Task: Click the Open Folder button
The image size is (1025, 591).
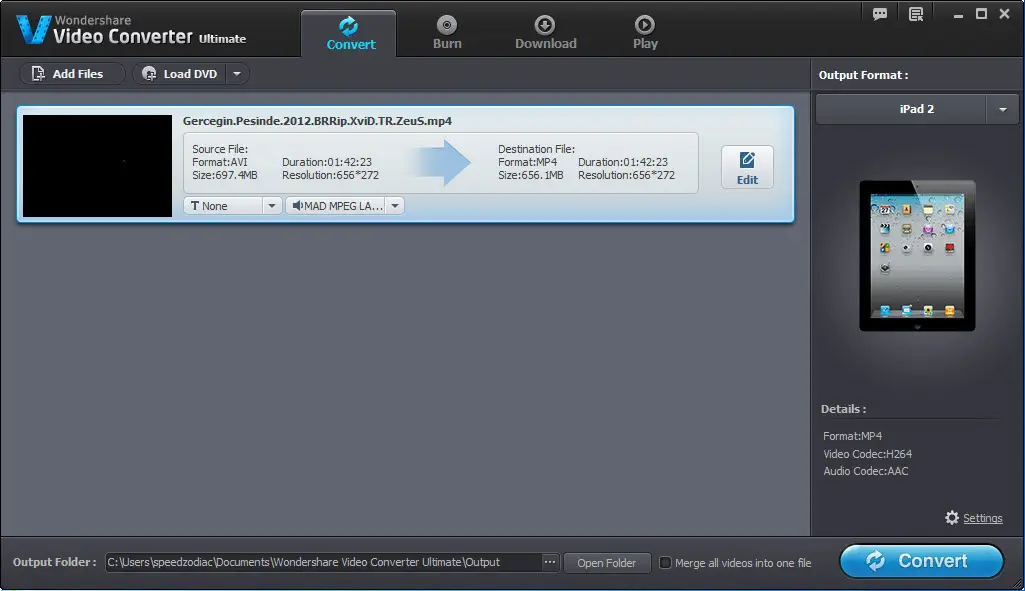Action: point(607,563)
